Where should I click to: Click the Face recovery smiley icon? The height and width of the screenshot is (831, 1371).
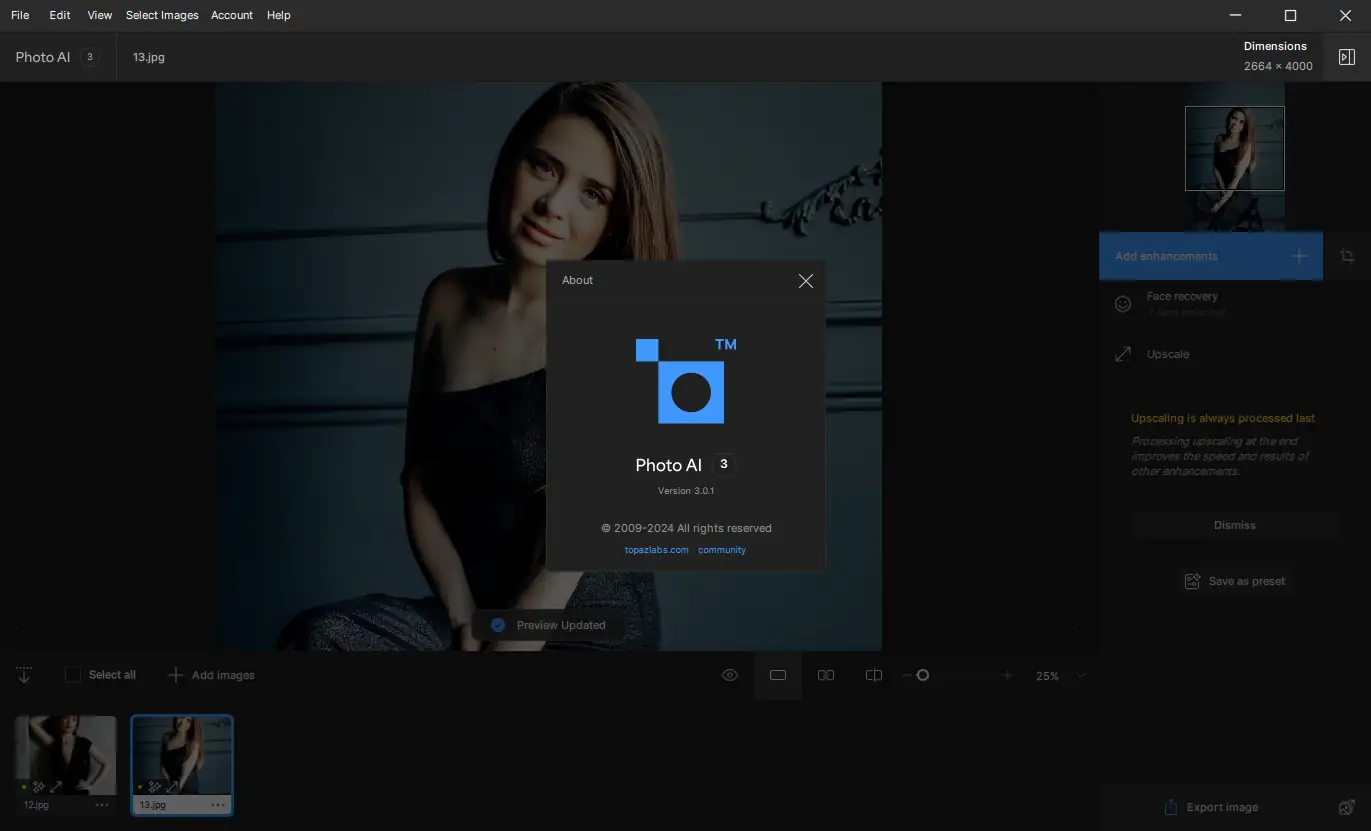click(x=1123, y=304)
